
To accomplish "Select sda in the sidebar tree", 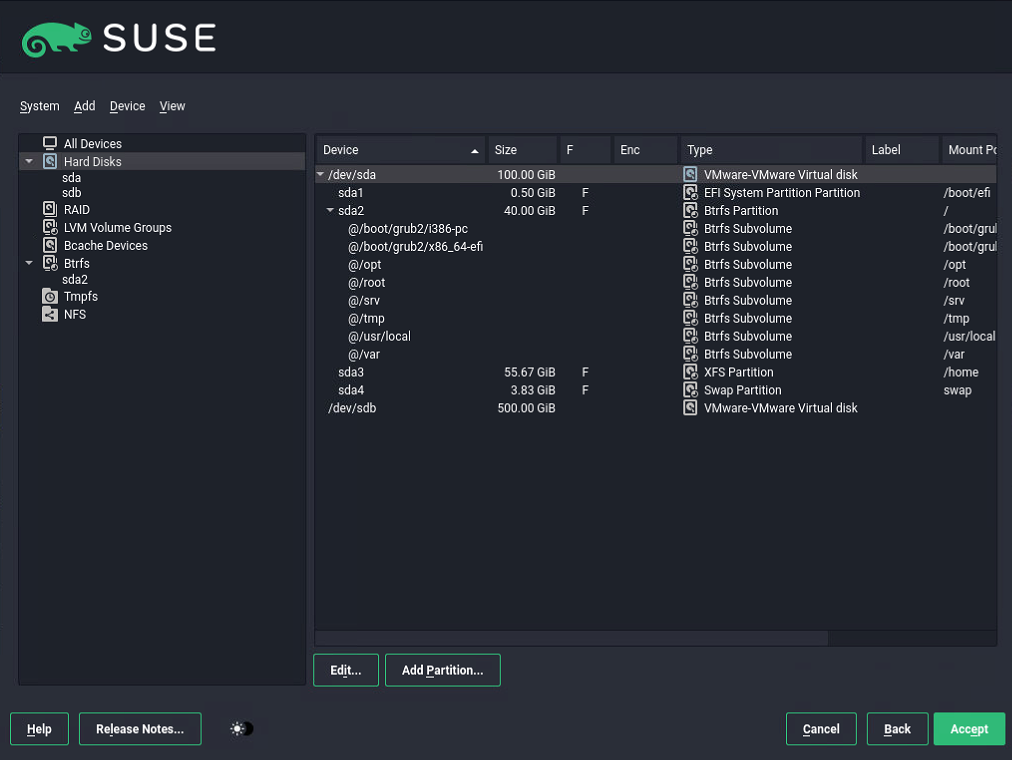I will pyautogui.click(x=72, y=177).
